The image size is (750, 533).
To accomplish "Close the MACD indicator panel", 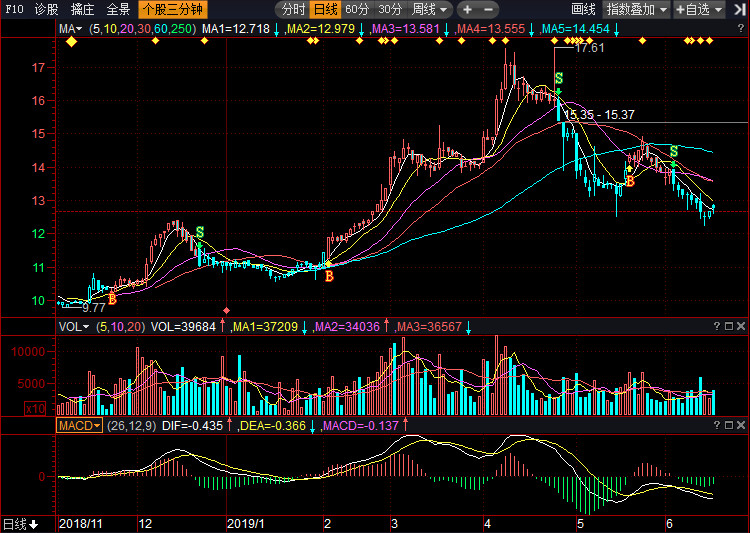I will (x=740, y=425).
